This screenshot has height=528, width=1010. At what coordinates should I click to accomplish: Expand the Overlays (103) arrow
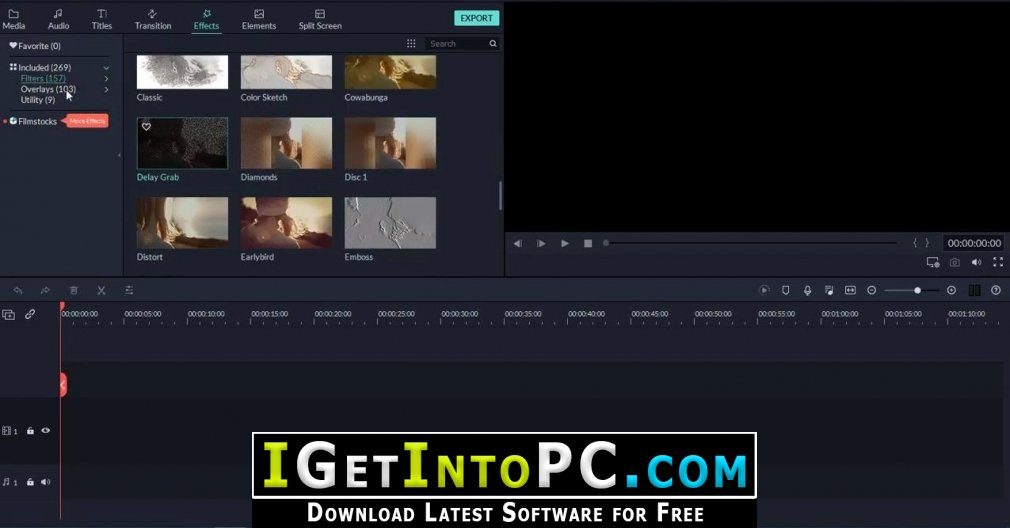106,90
